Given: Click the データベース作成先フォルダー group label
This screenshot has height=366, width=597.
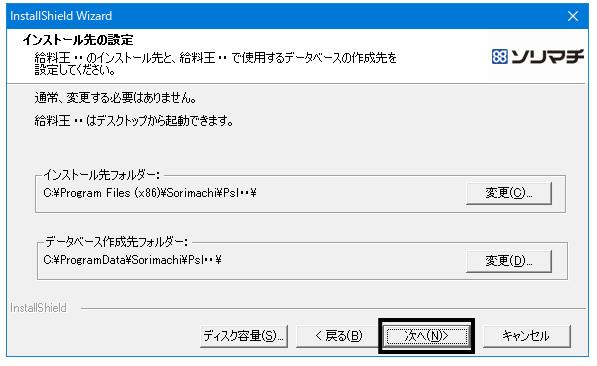Looking at the screenshot, I should (x=117, y=242).
